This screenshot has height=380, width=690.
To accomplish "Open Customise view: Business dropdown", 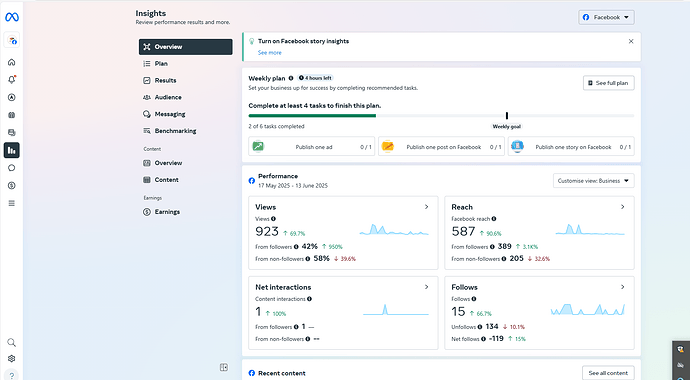I will point(594,181).
